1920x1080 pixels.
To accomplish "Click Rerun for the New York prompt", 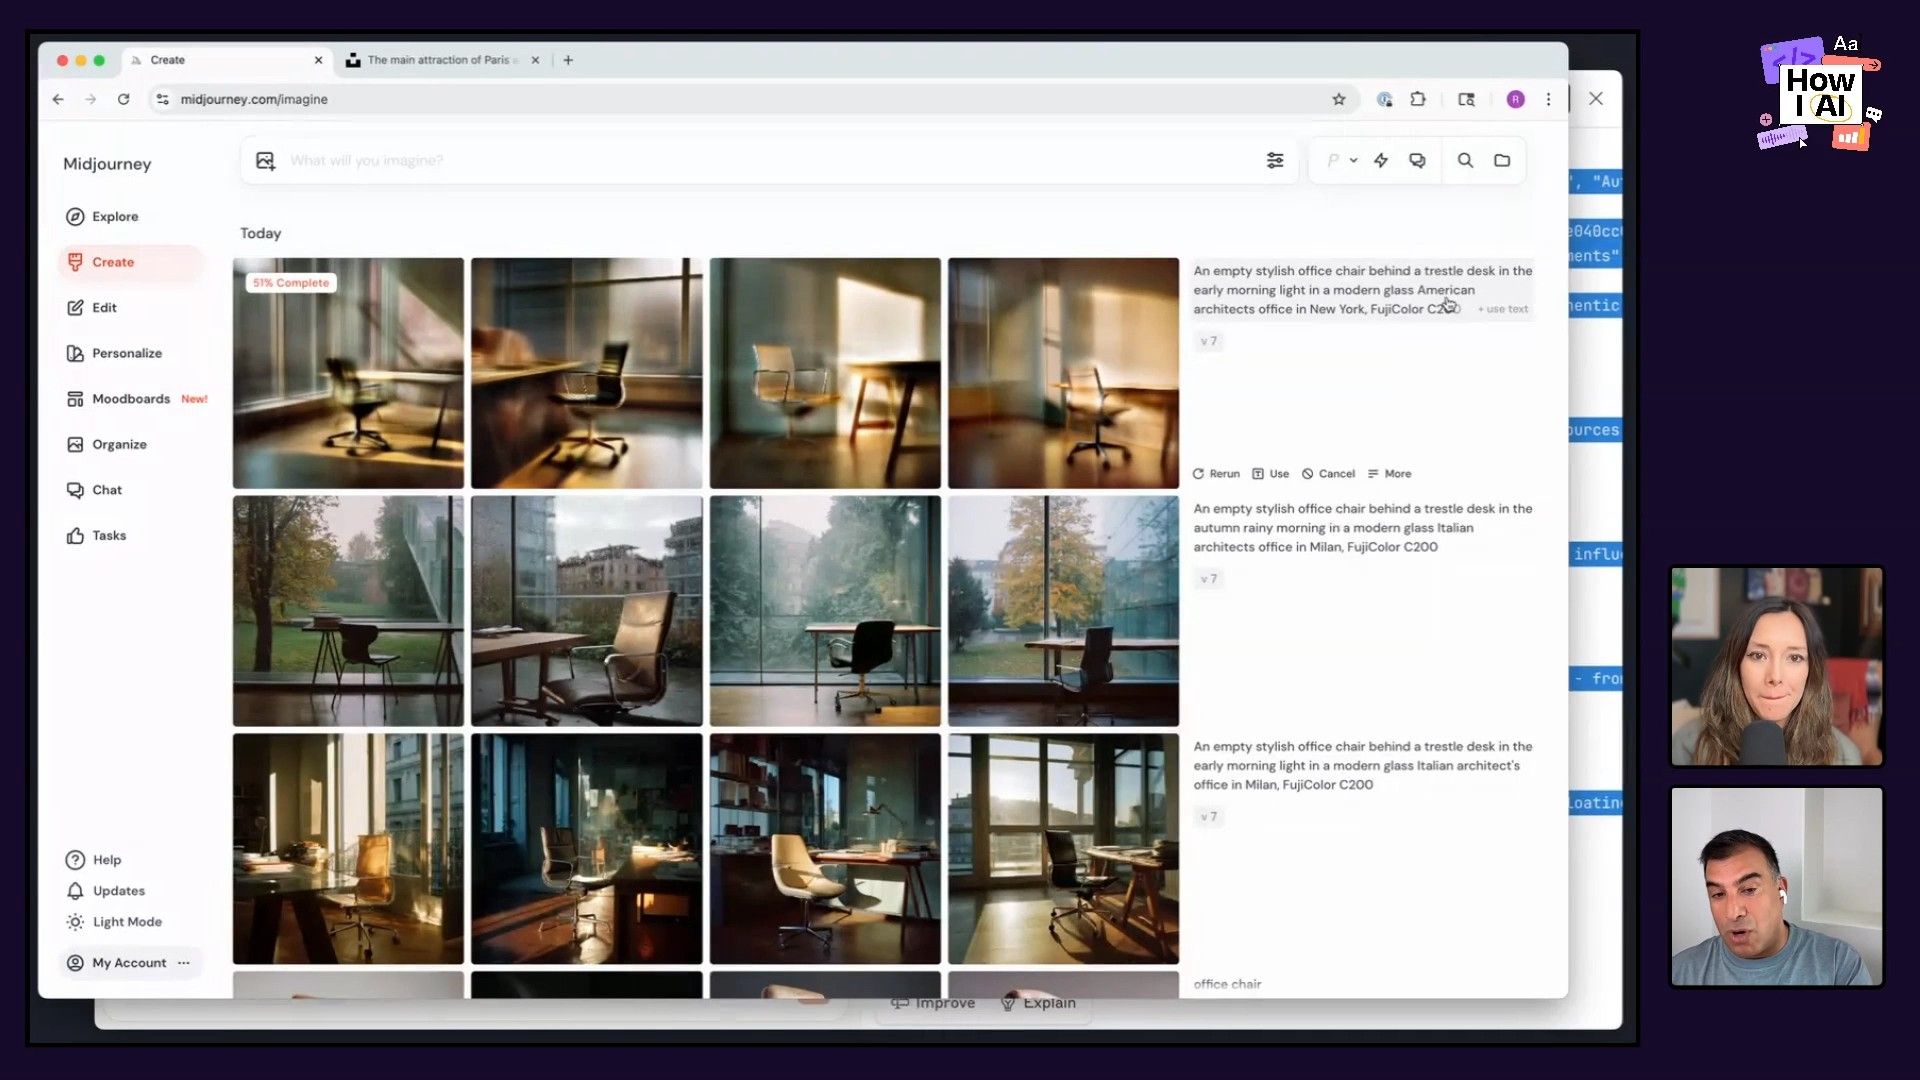I will point(1216,474).
